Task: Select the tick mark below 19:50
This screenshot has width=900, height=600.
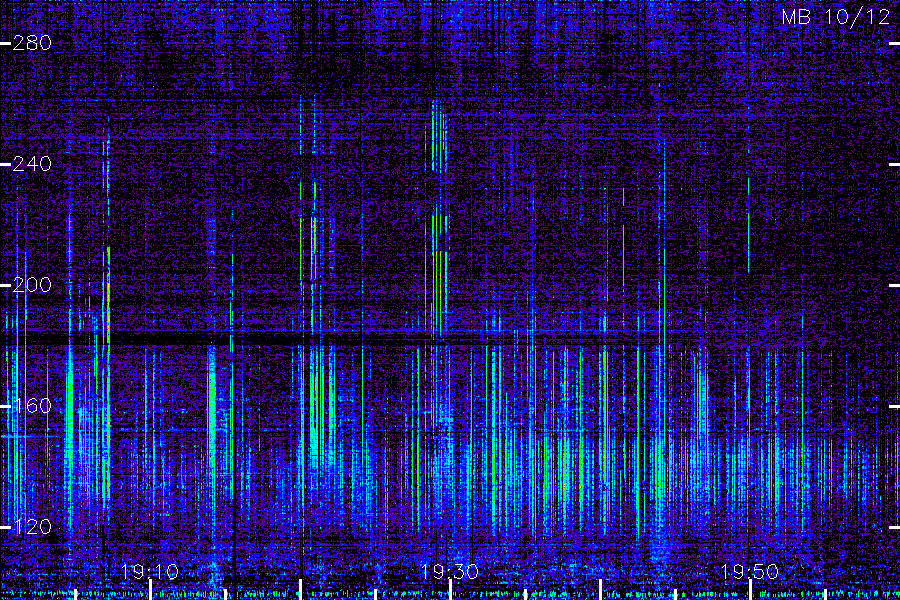Action: pos(750,590)
